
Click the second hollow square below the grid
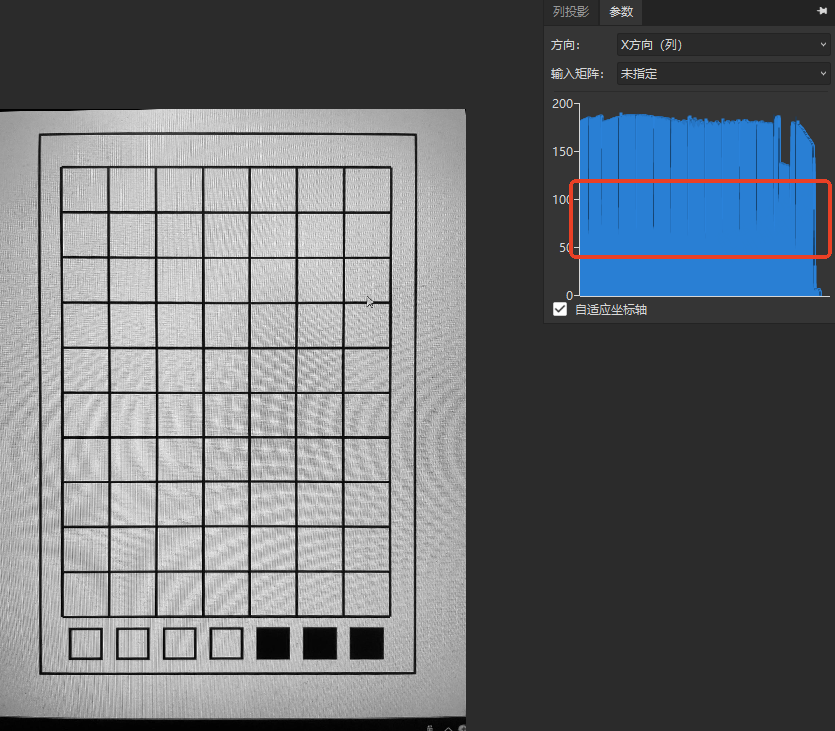coord(132,643)
